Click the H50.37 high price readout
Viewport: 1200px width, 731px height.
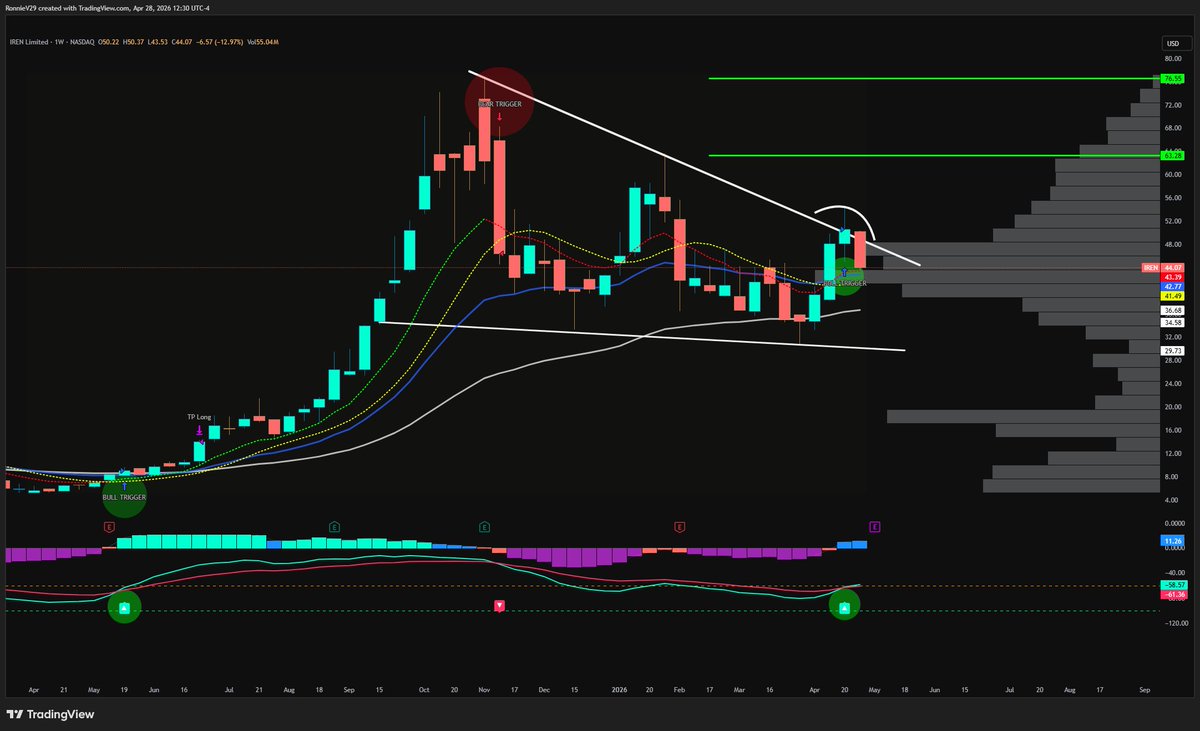pyautogui.click(x=134, y=43)
